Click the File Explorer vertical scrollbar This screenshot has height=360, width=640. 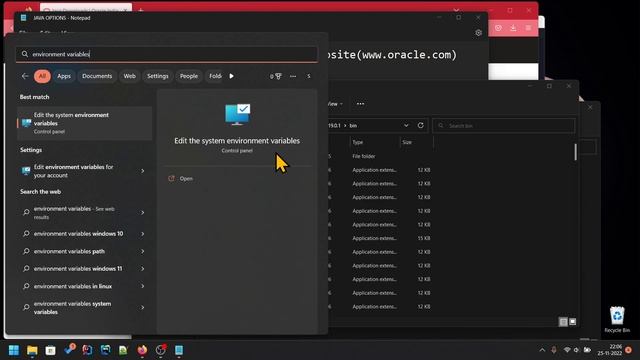tap(576, 152)
